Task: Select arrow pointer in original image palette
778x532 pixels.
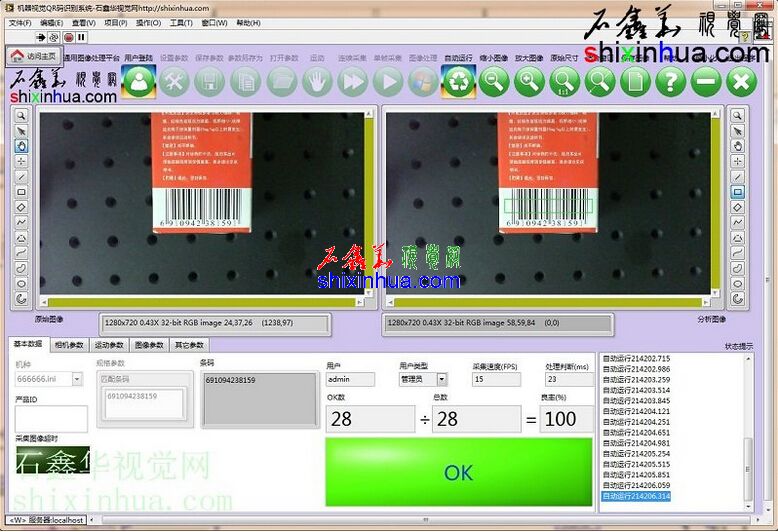Action: click(21, 131)
